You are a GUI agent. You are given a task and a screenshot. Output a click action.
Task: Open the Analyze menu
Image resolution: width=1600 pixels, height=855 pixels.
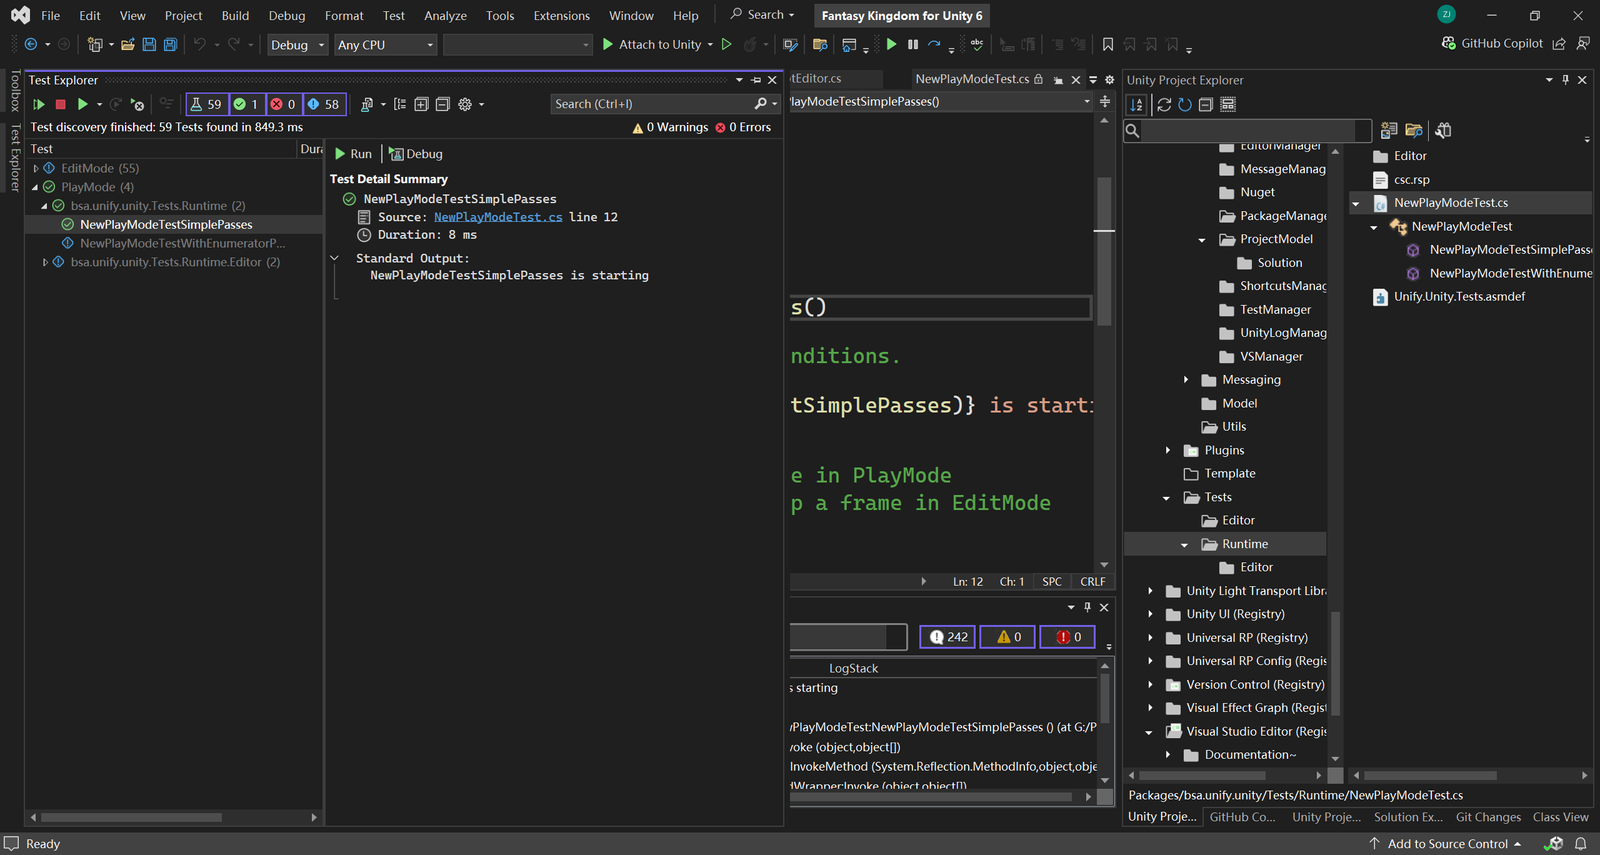tap(445, 16)
